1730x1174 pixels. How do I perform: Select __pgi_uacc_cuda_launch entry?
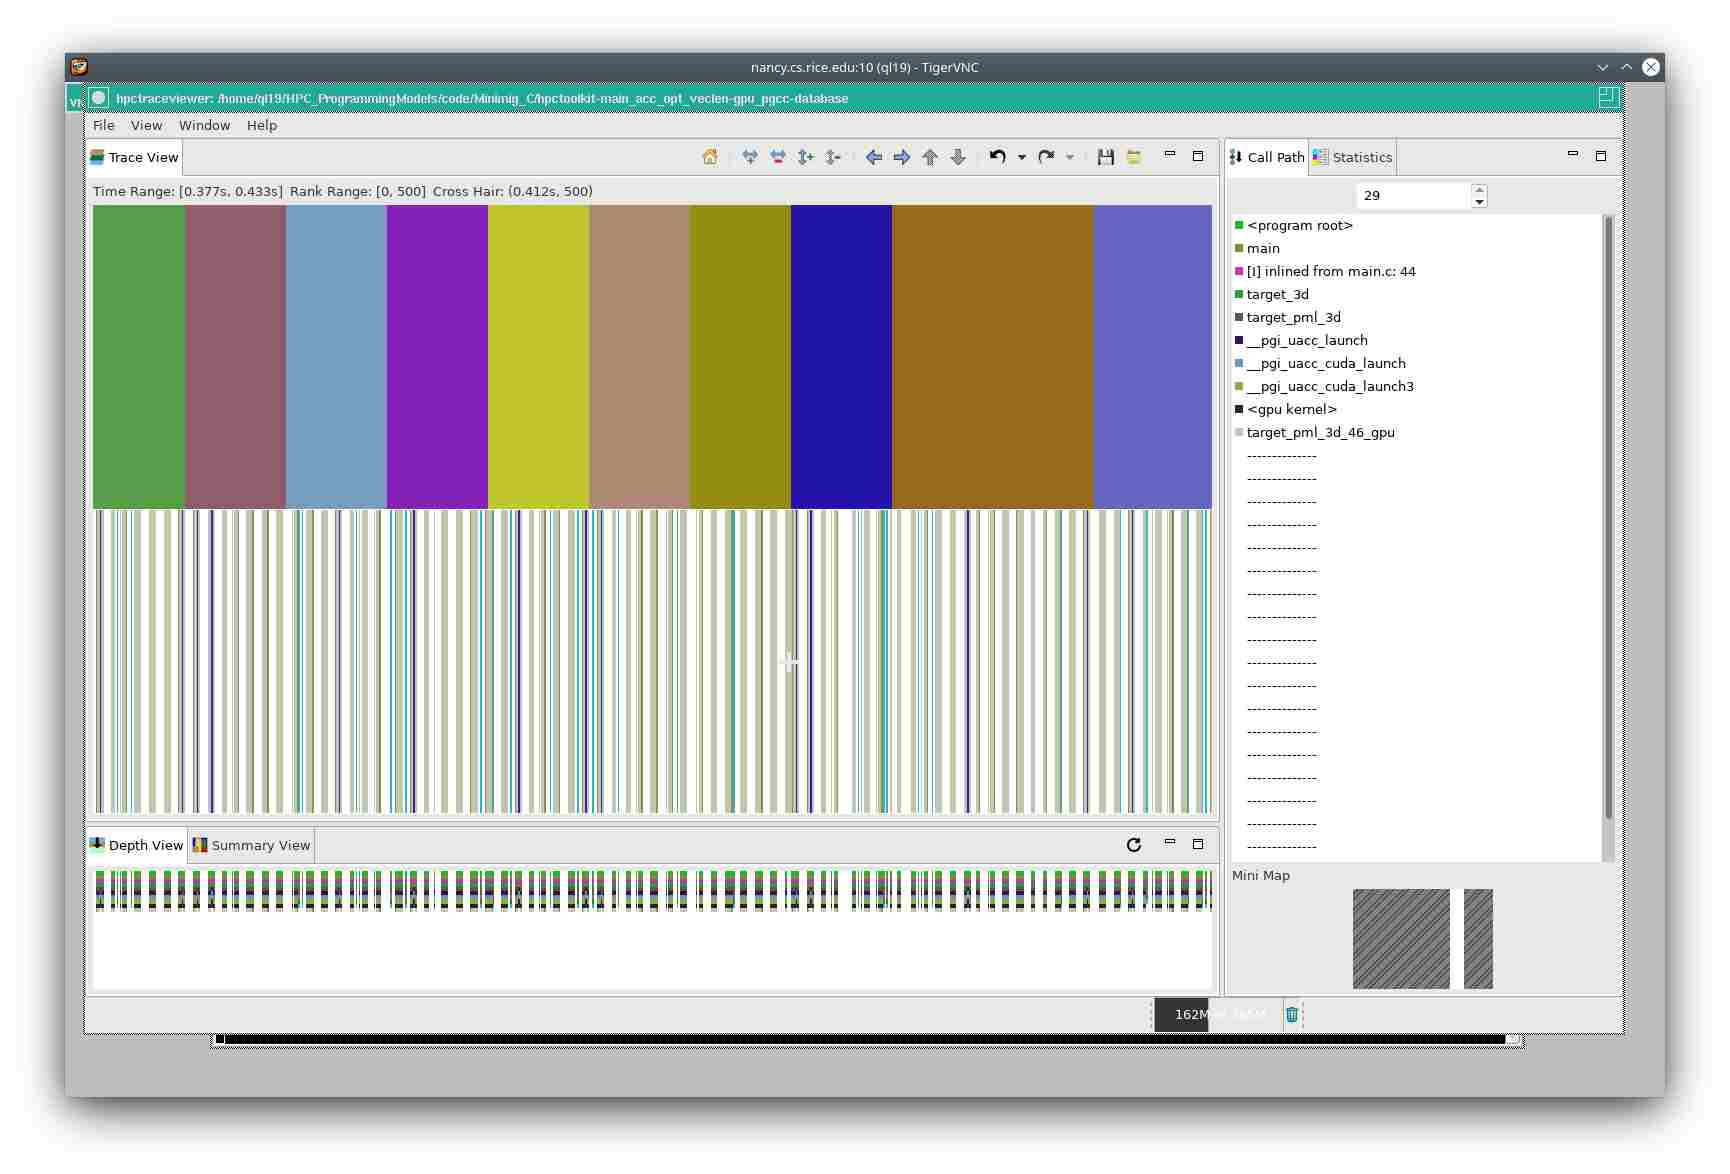tap(1320, 363)
